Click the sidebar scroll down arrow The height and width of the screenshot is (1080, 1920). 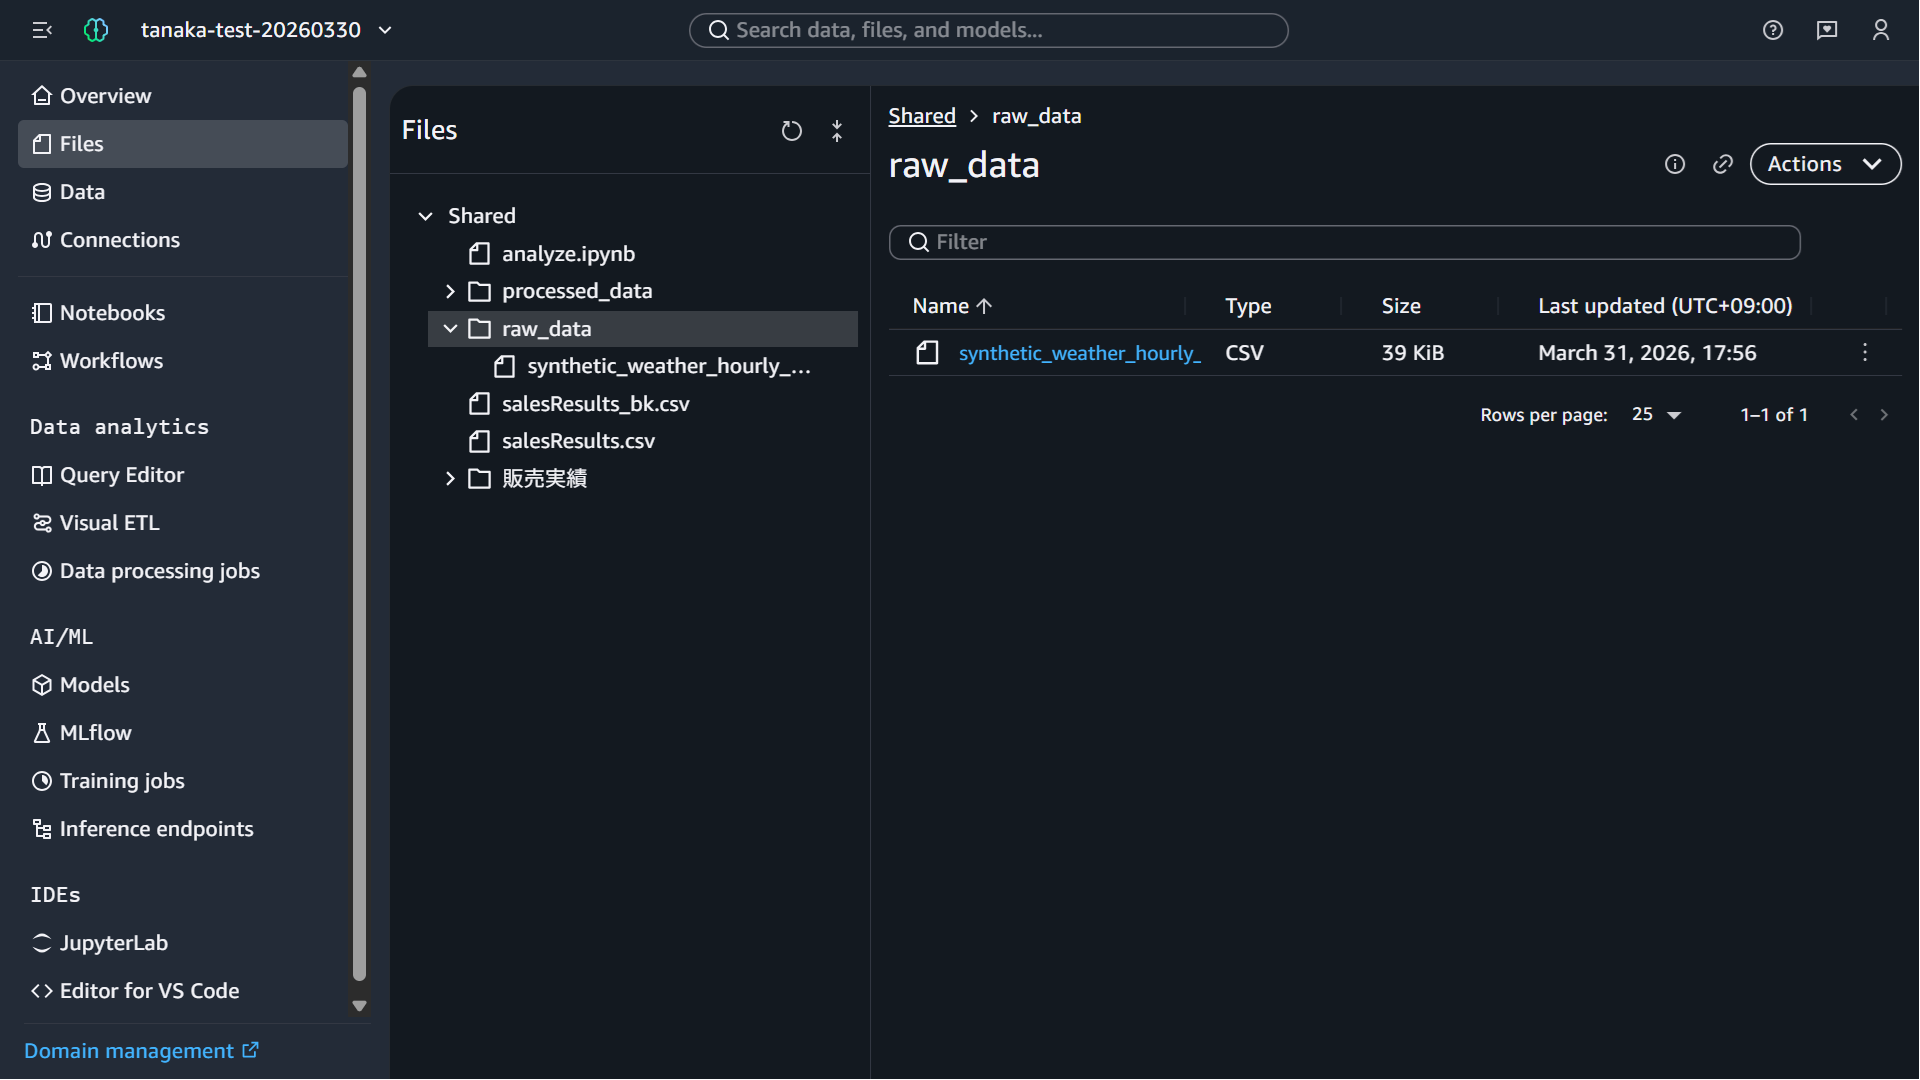(360, 1006)
